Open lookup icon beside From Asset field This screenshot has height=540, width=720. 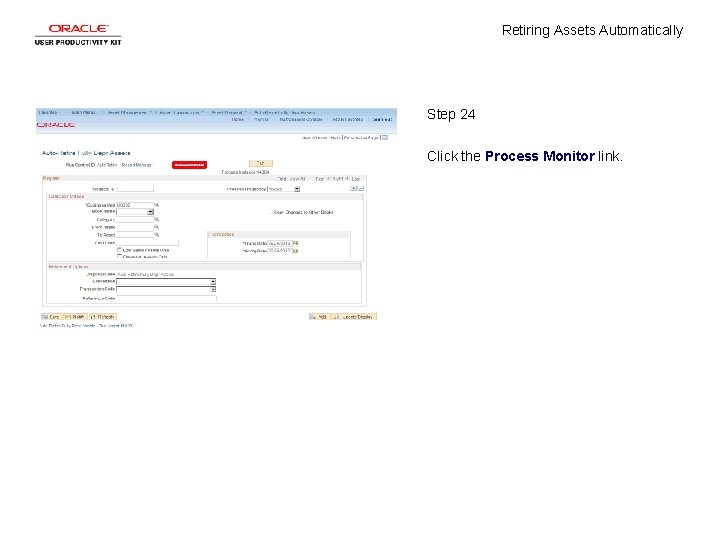[x=157, y=227]
